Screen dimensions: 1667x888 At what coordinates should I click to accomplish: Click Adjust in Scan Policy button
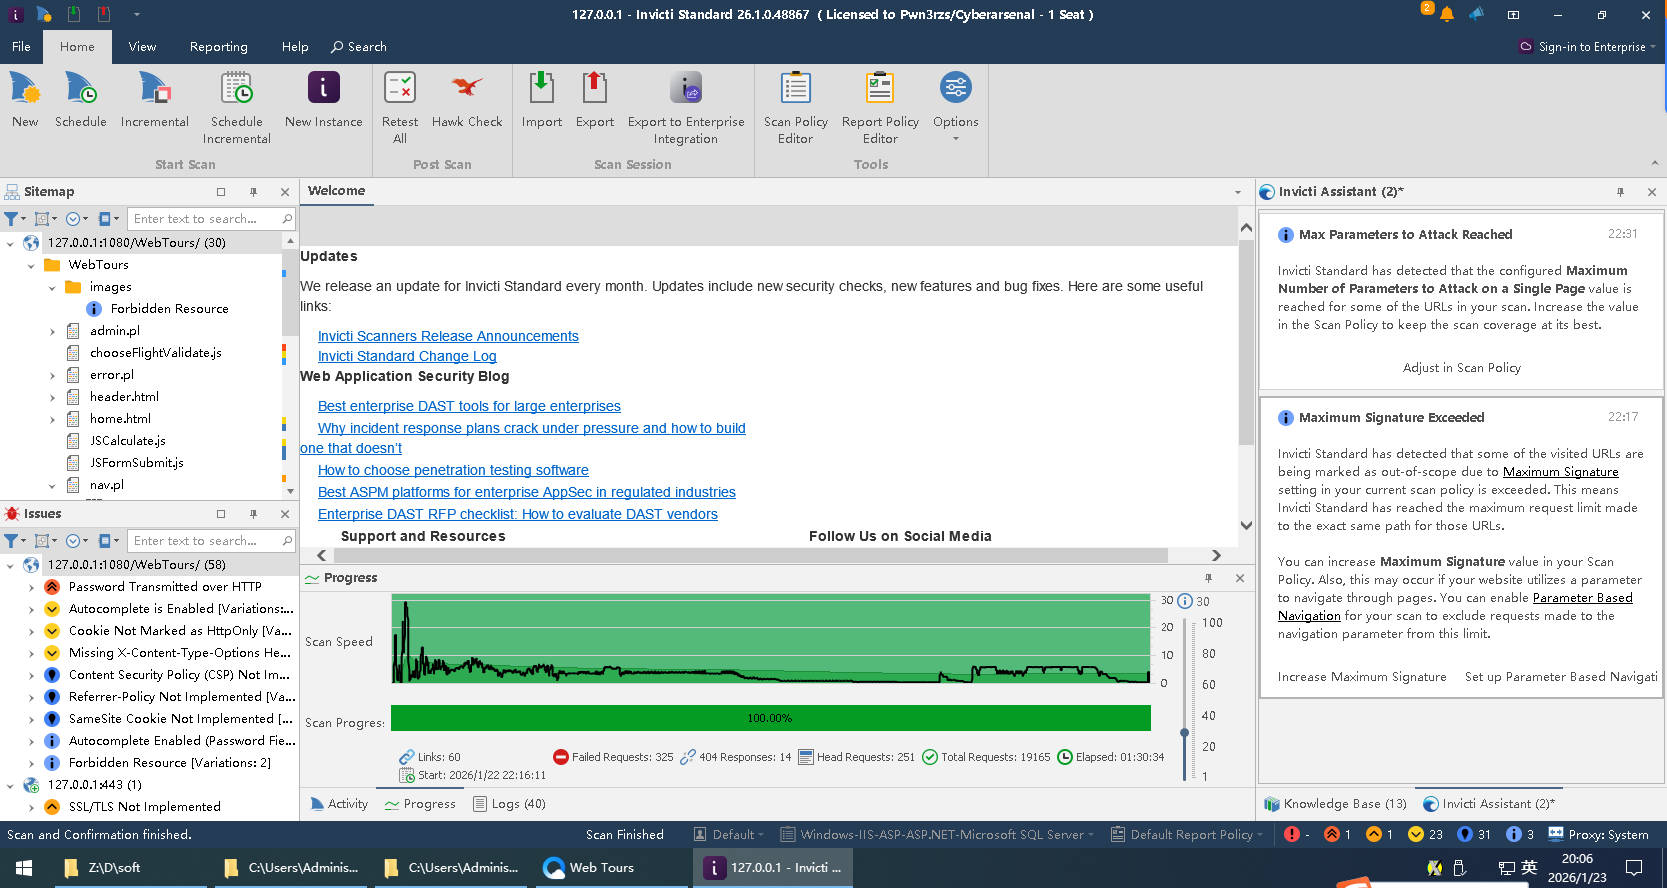pyautogui.click(x=1461, y=368)
